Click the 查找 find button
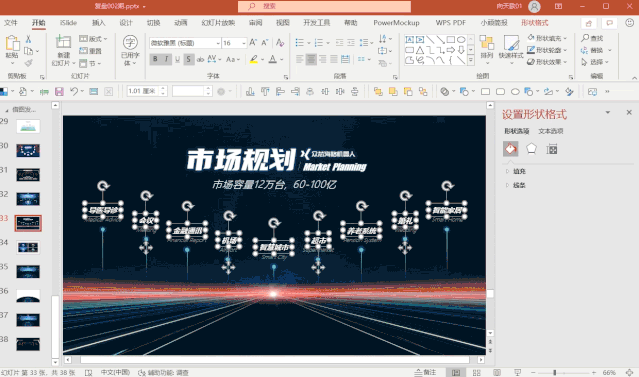 pos(592,38)
